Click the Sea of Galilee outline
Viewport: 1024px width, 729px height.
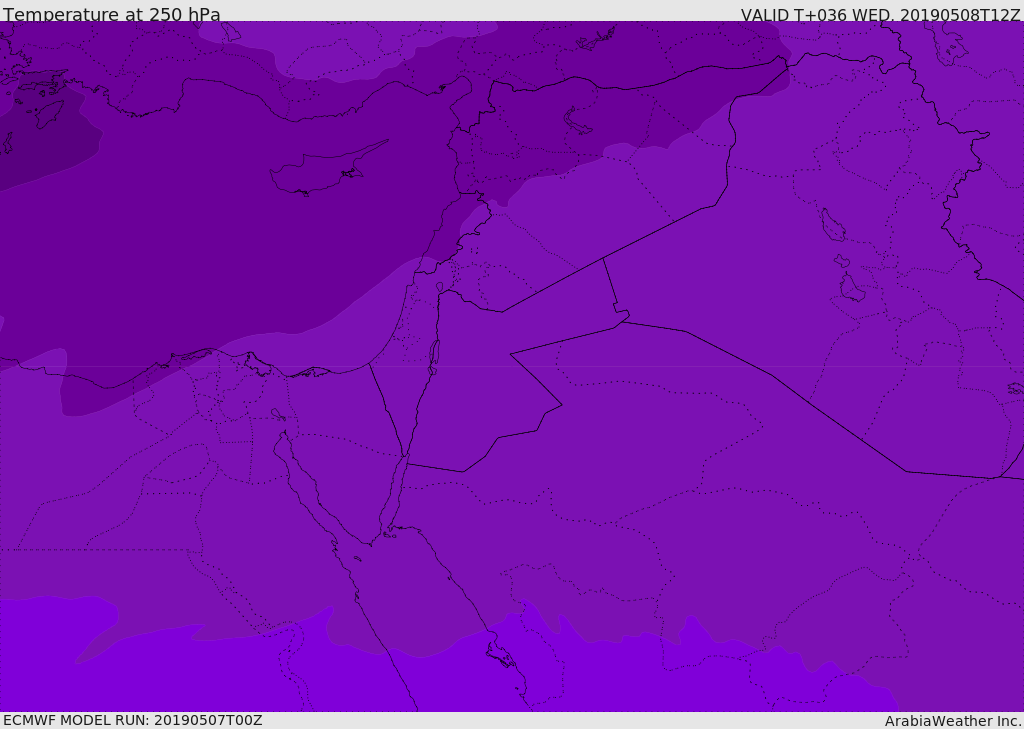439,288
